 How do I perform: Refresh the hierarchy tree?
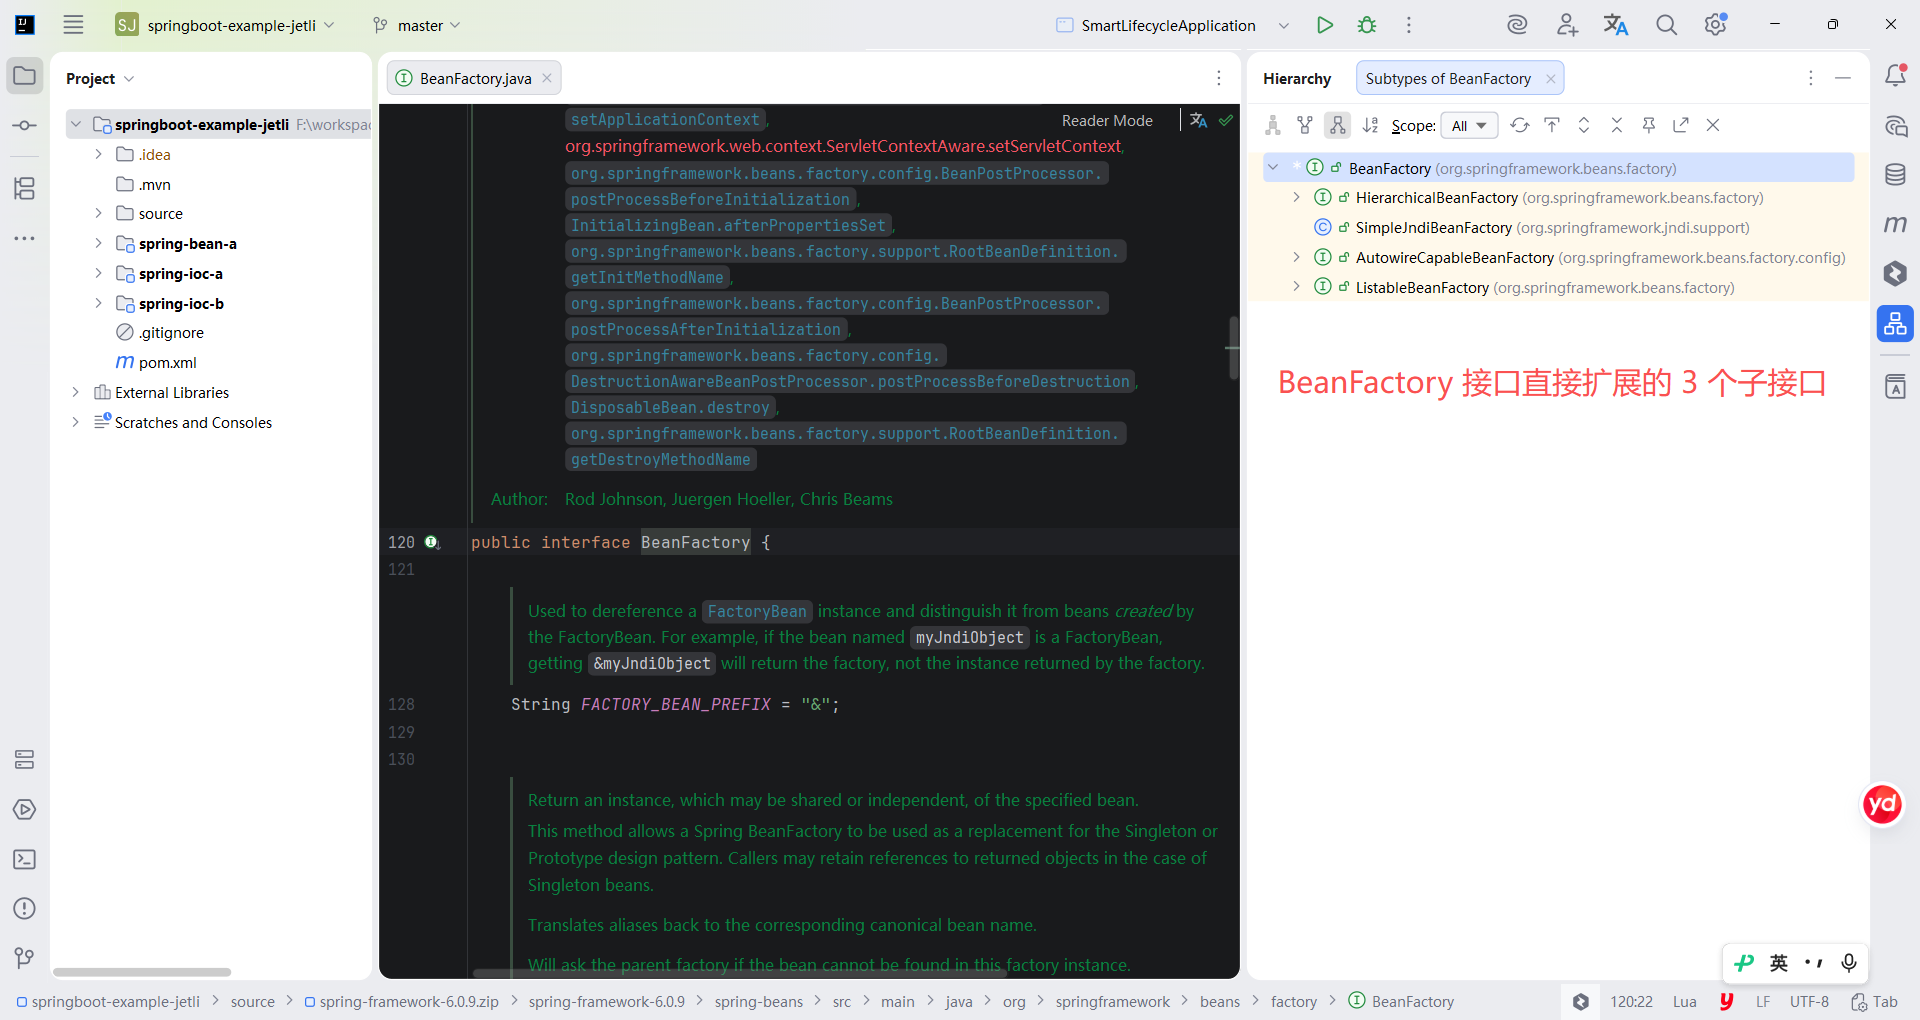1520,125
